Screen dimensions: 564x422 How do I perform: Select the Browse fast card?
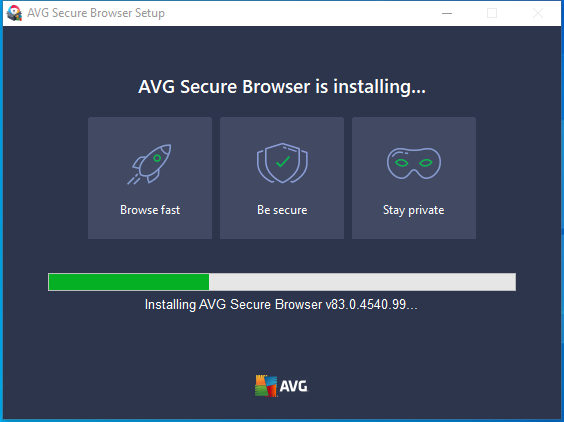150,178
